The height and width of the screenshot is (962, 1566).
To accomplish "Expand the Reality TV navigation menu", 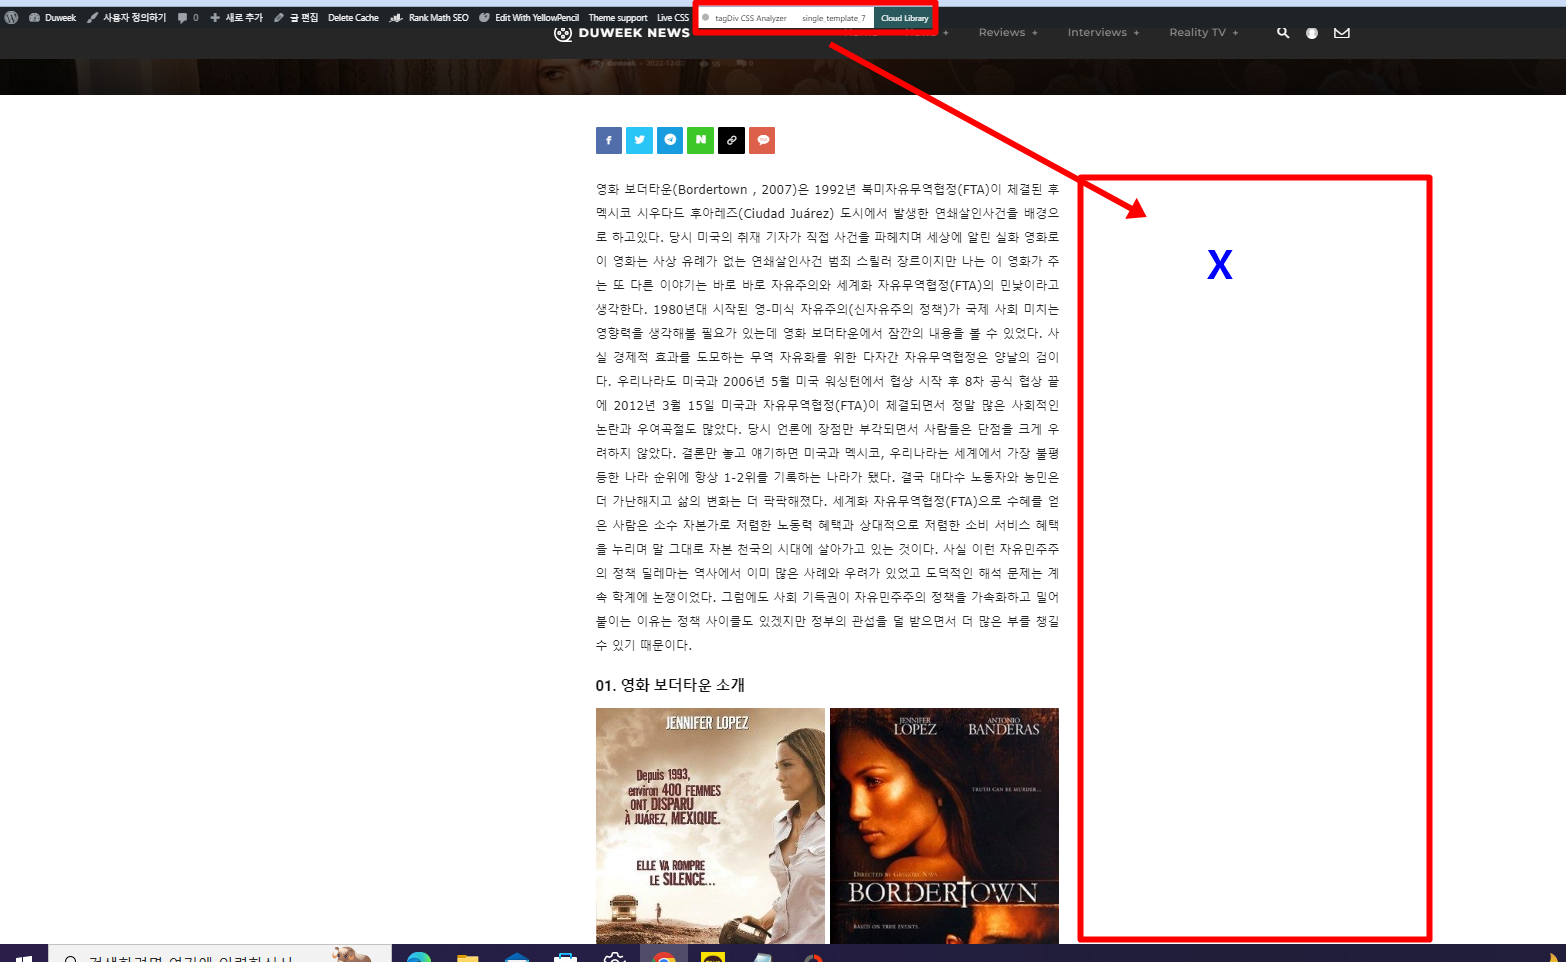I will (1204, 33).
